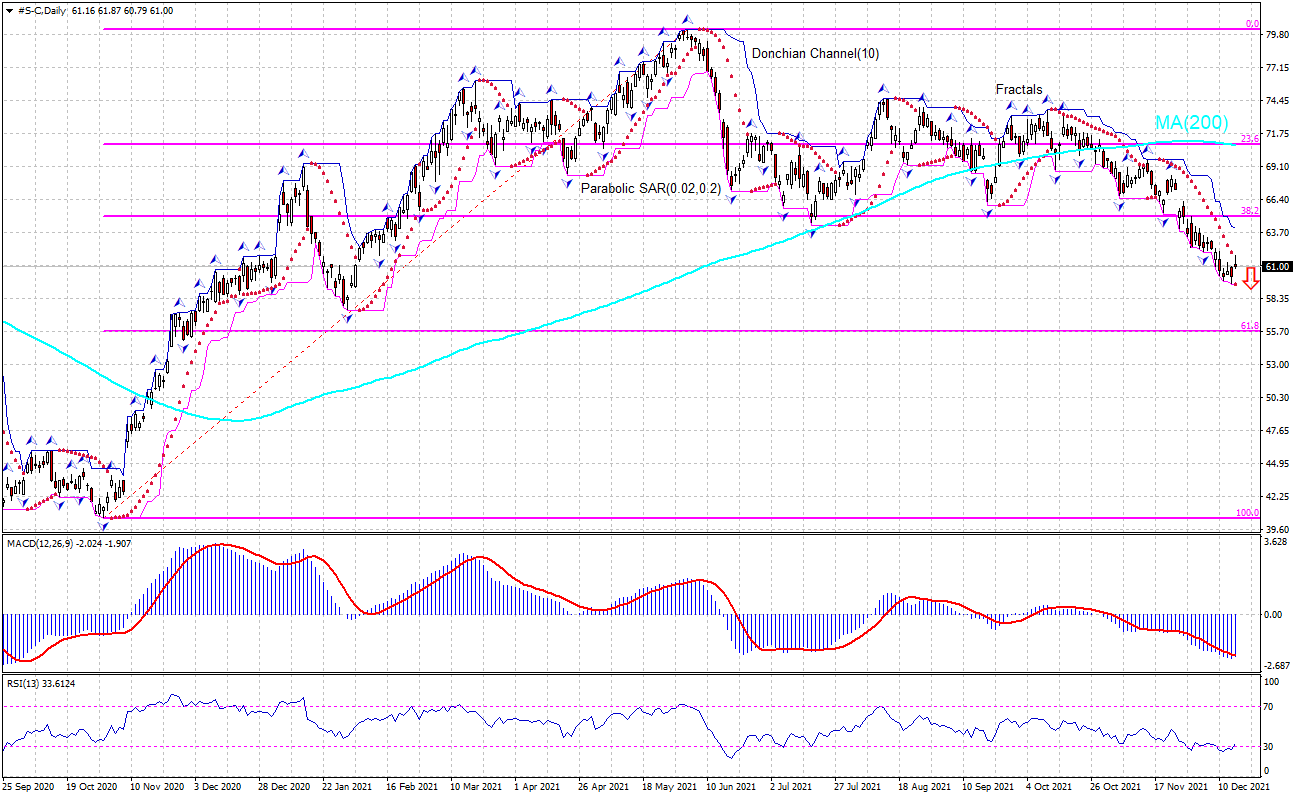The width and height of the screenshot is (1300, 798).
Task: Select the 23.6 Fibonacci level label
Action: [x=1249, y=139]
